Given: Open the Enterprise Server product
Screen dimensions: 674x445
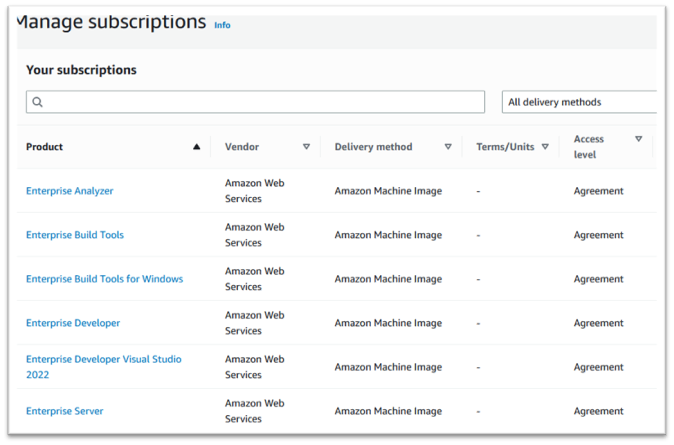Looking at the screenshot, I should tap(64, 411).
